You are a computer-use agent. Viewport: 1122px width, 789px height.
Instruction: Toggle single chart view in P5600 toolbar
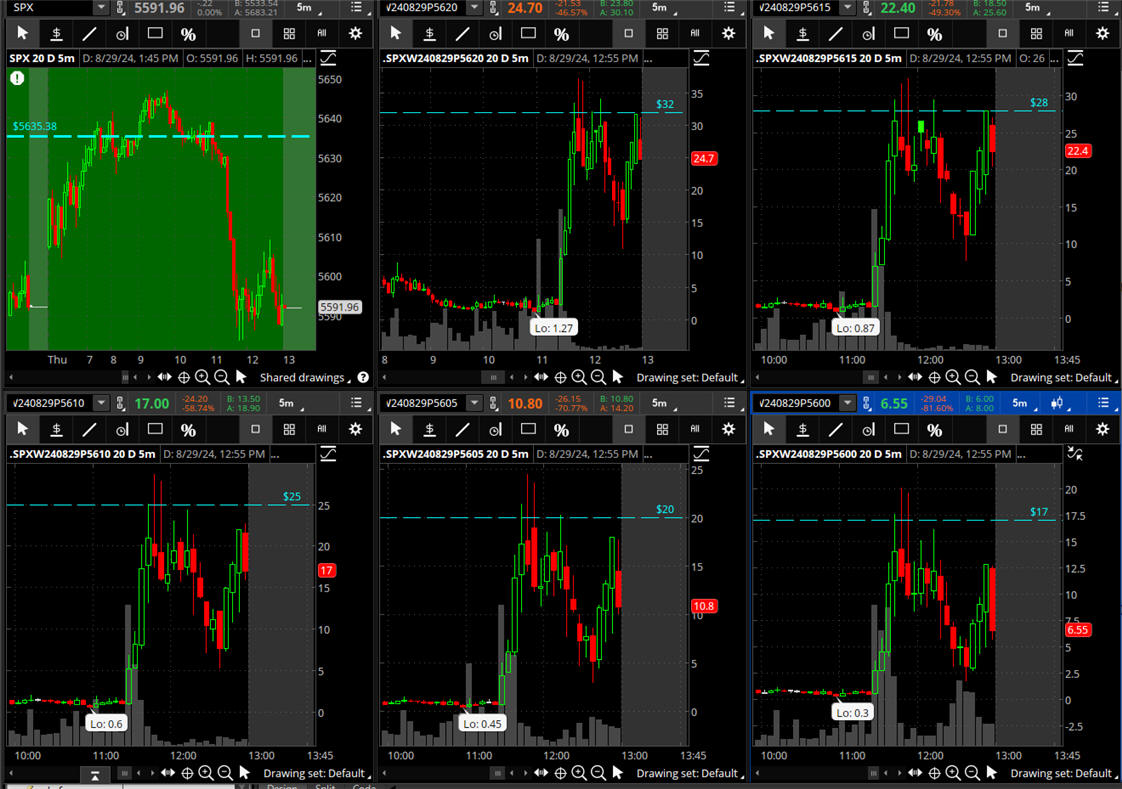[x=1002, y=429]
